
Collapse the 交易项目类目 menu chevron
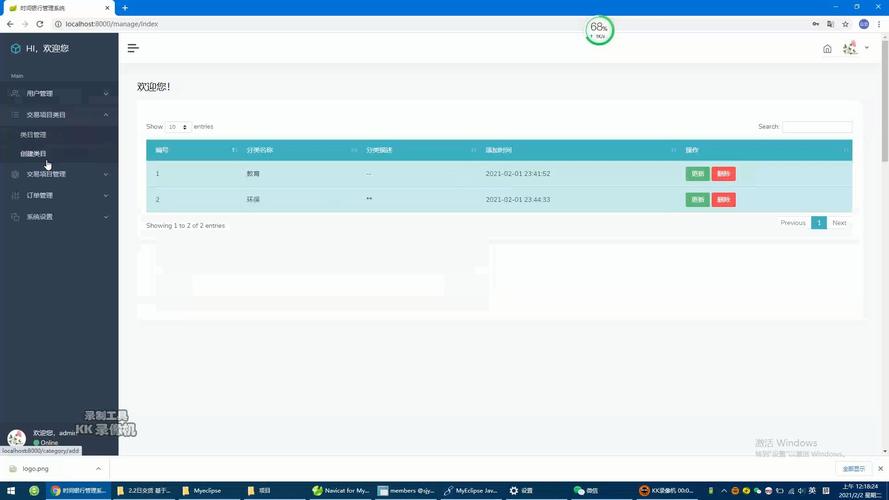(x=106, y=115)
